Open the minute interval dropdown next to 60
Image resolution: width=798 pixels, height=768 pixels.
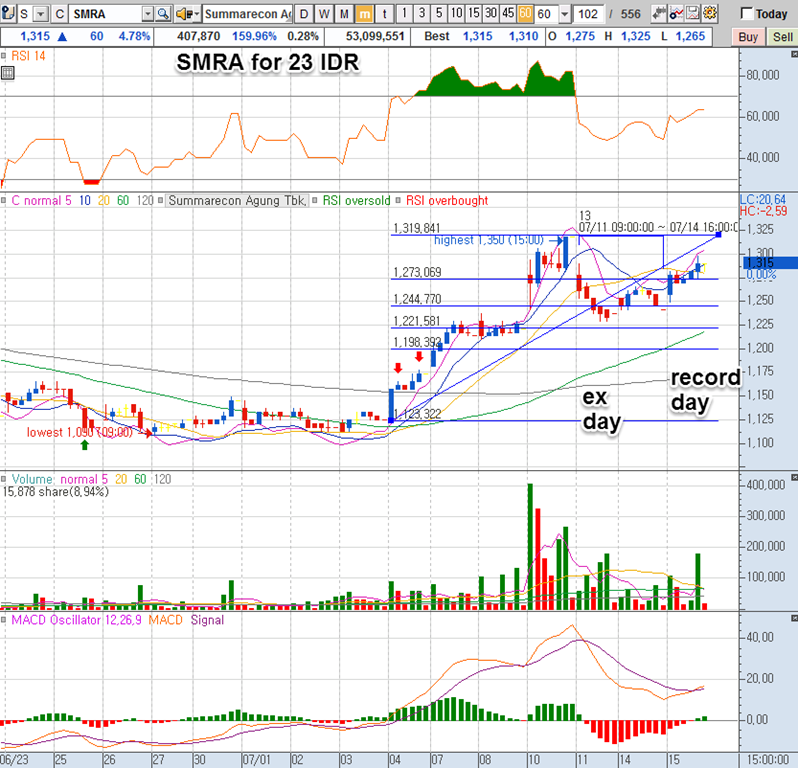pyautogui.click(x=566, y=14)
